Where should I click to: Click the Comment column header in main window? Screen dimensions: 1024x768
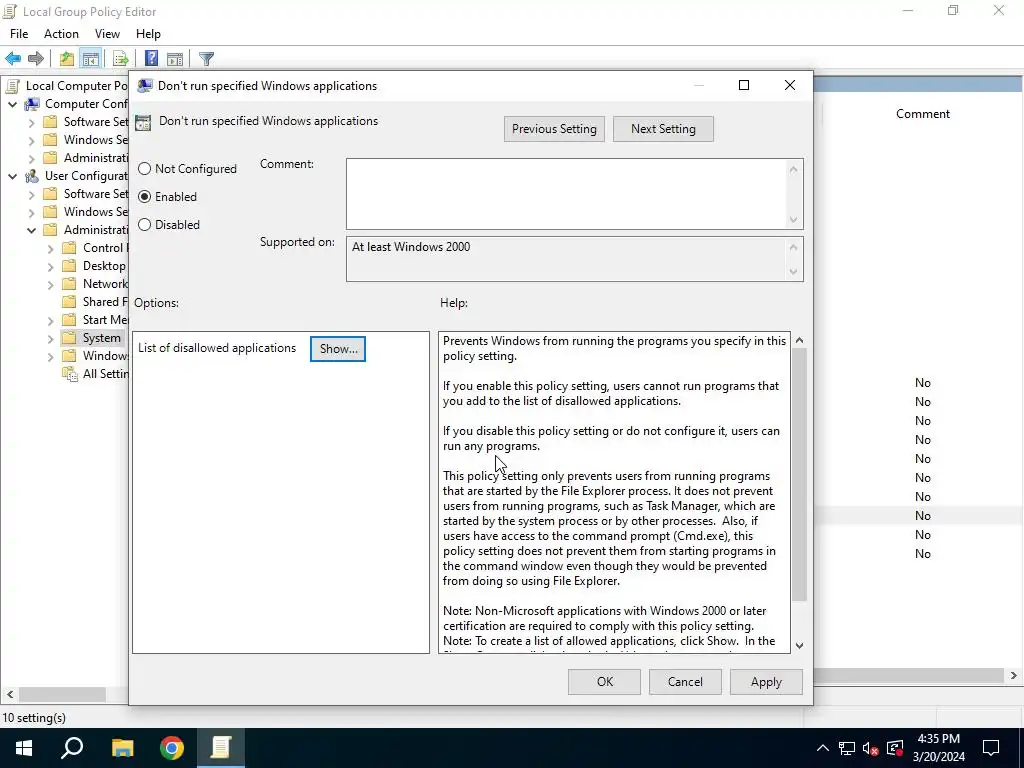pyautogui.click(x=923, y=114)
